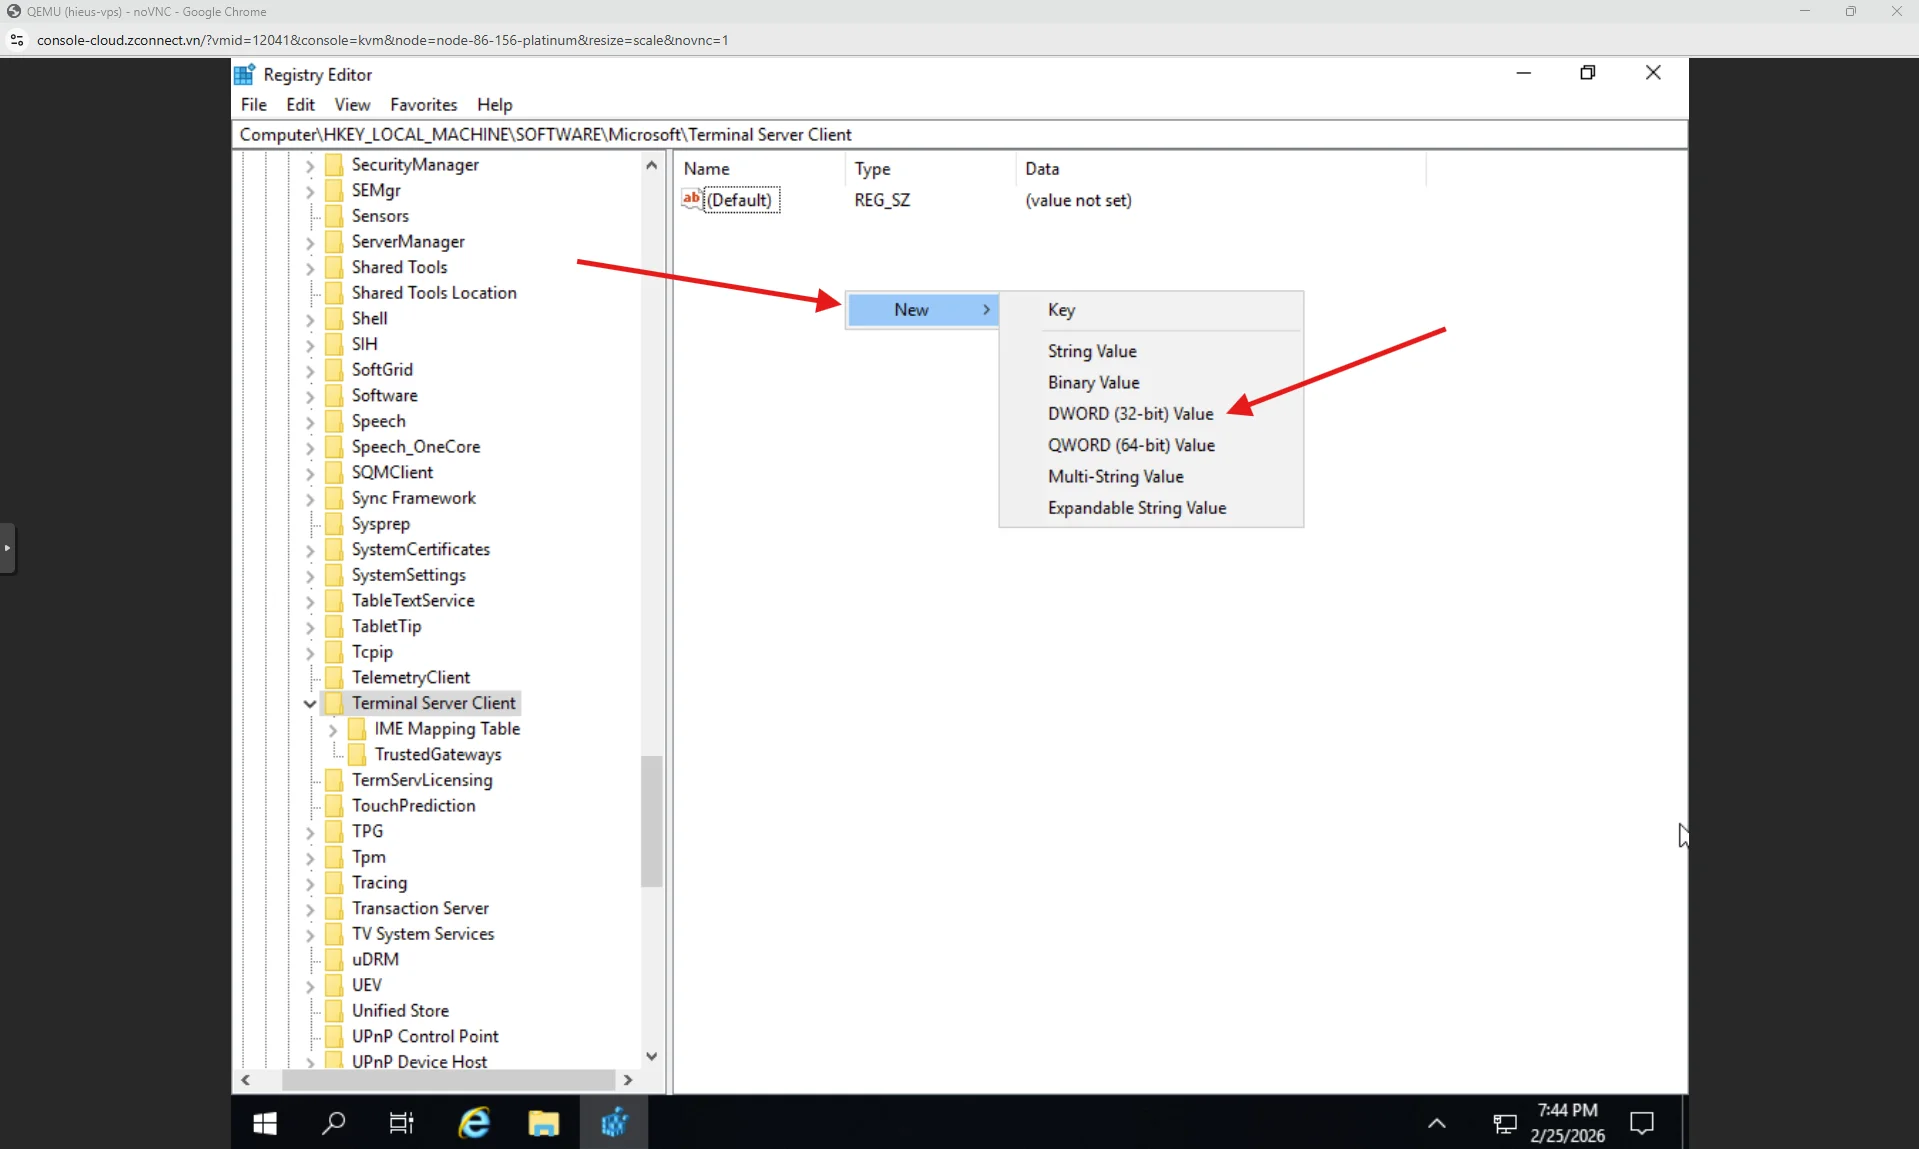Open the Favorites menu

[423, 104]
